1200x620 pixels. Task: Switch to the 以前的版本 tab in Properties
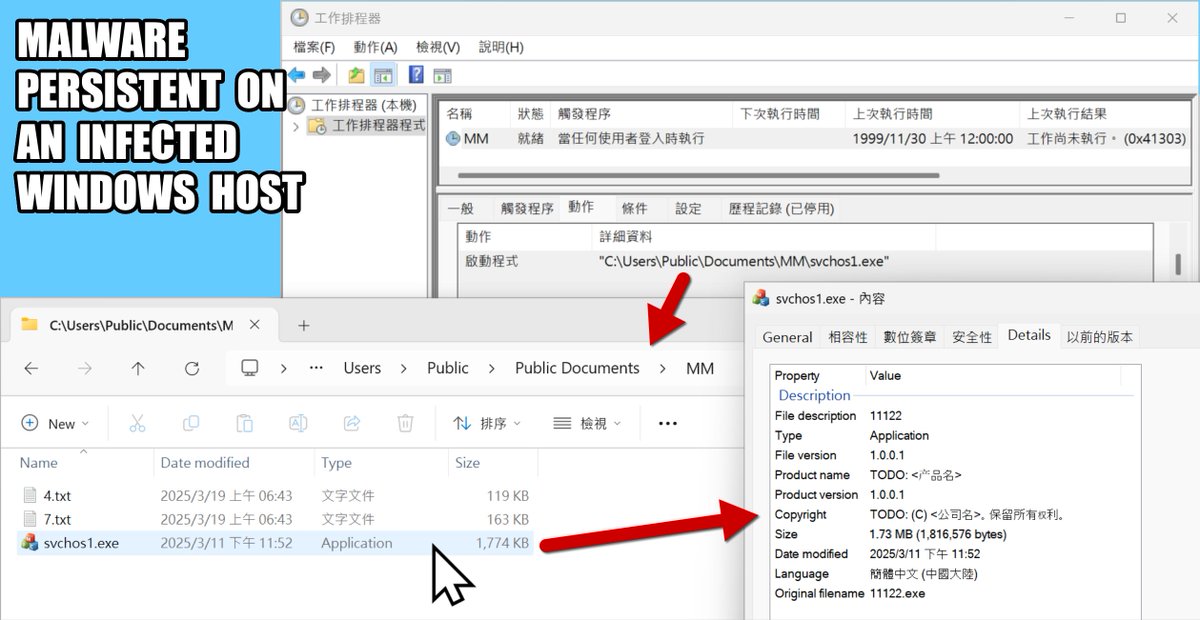click(x=1100, y=337)
